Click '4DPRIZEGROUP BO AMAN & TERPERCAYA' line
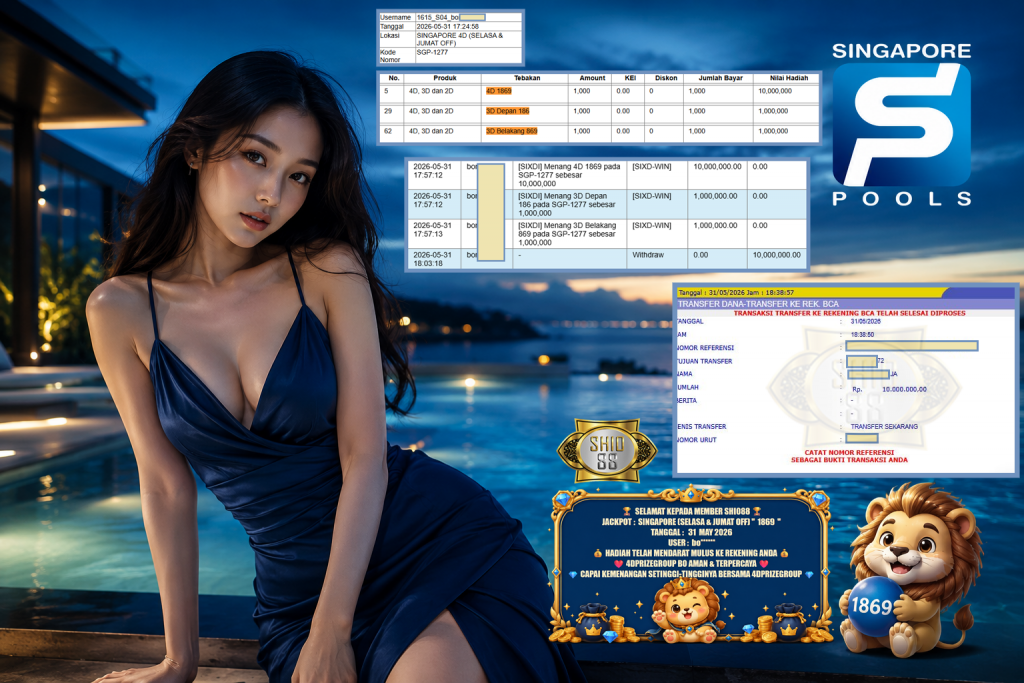 (x=692, y=564)
